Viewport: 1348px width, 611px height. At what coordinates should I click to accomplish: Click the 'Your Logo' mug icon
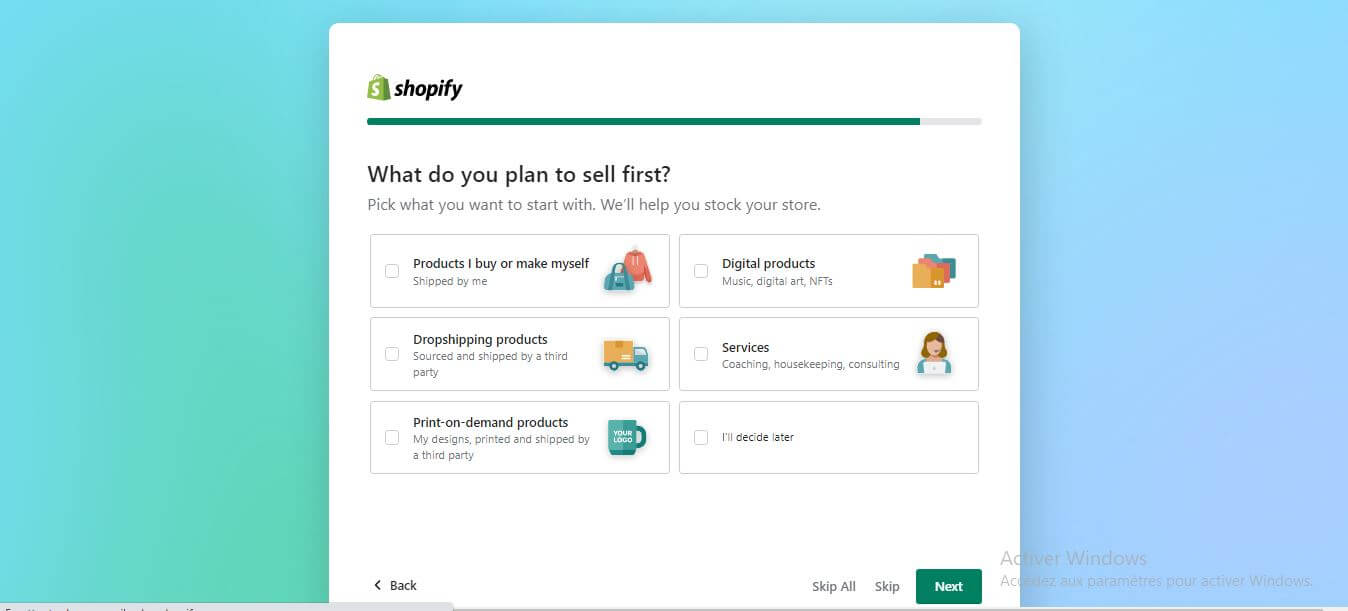click(x=626, y=437)
